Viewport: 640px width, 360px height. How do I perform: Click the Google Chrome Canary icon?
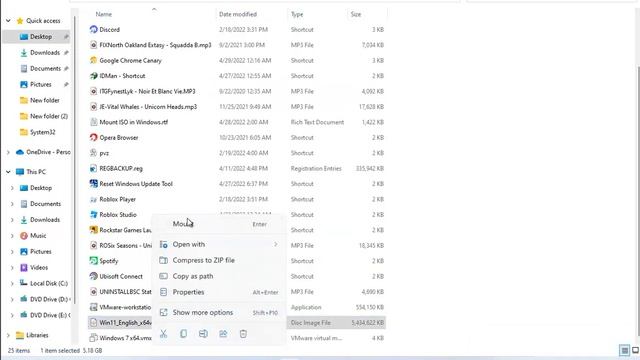[93, 60]
